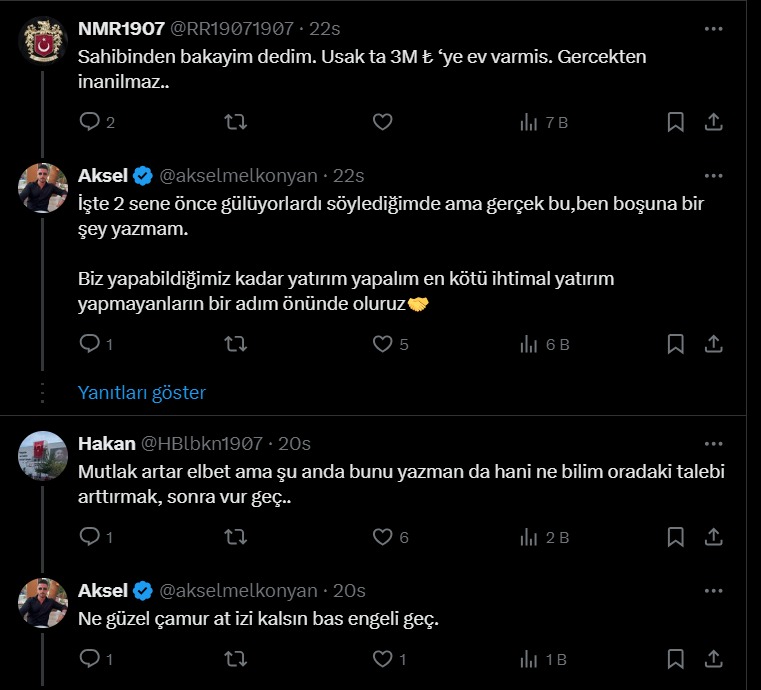Image resolution: width=761 pixels, height=690 pixels.
Task: Retweet NMR1907's post about Usak
Action: [235, 122]
